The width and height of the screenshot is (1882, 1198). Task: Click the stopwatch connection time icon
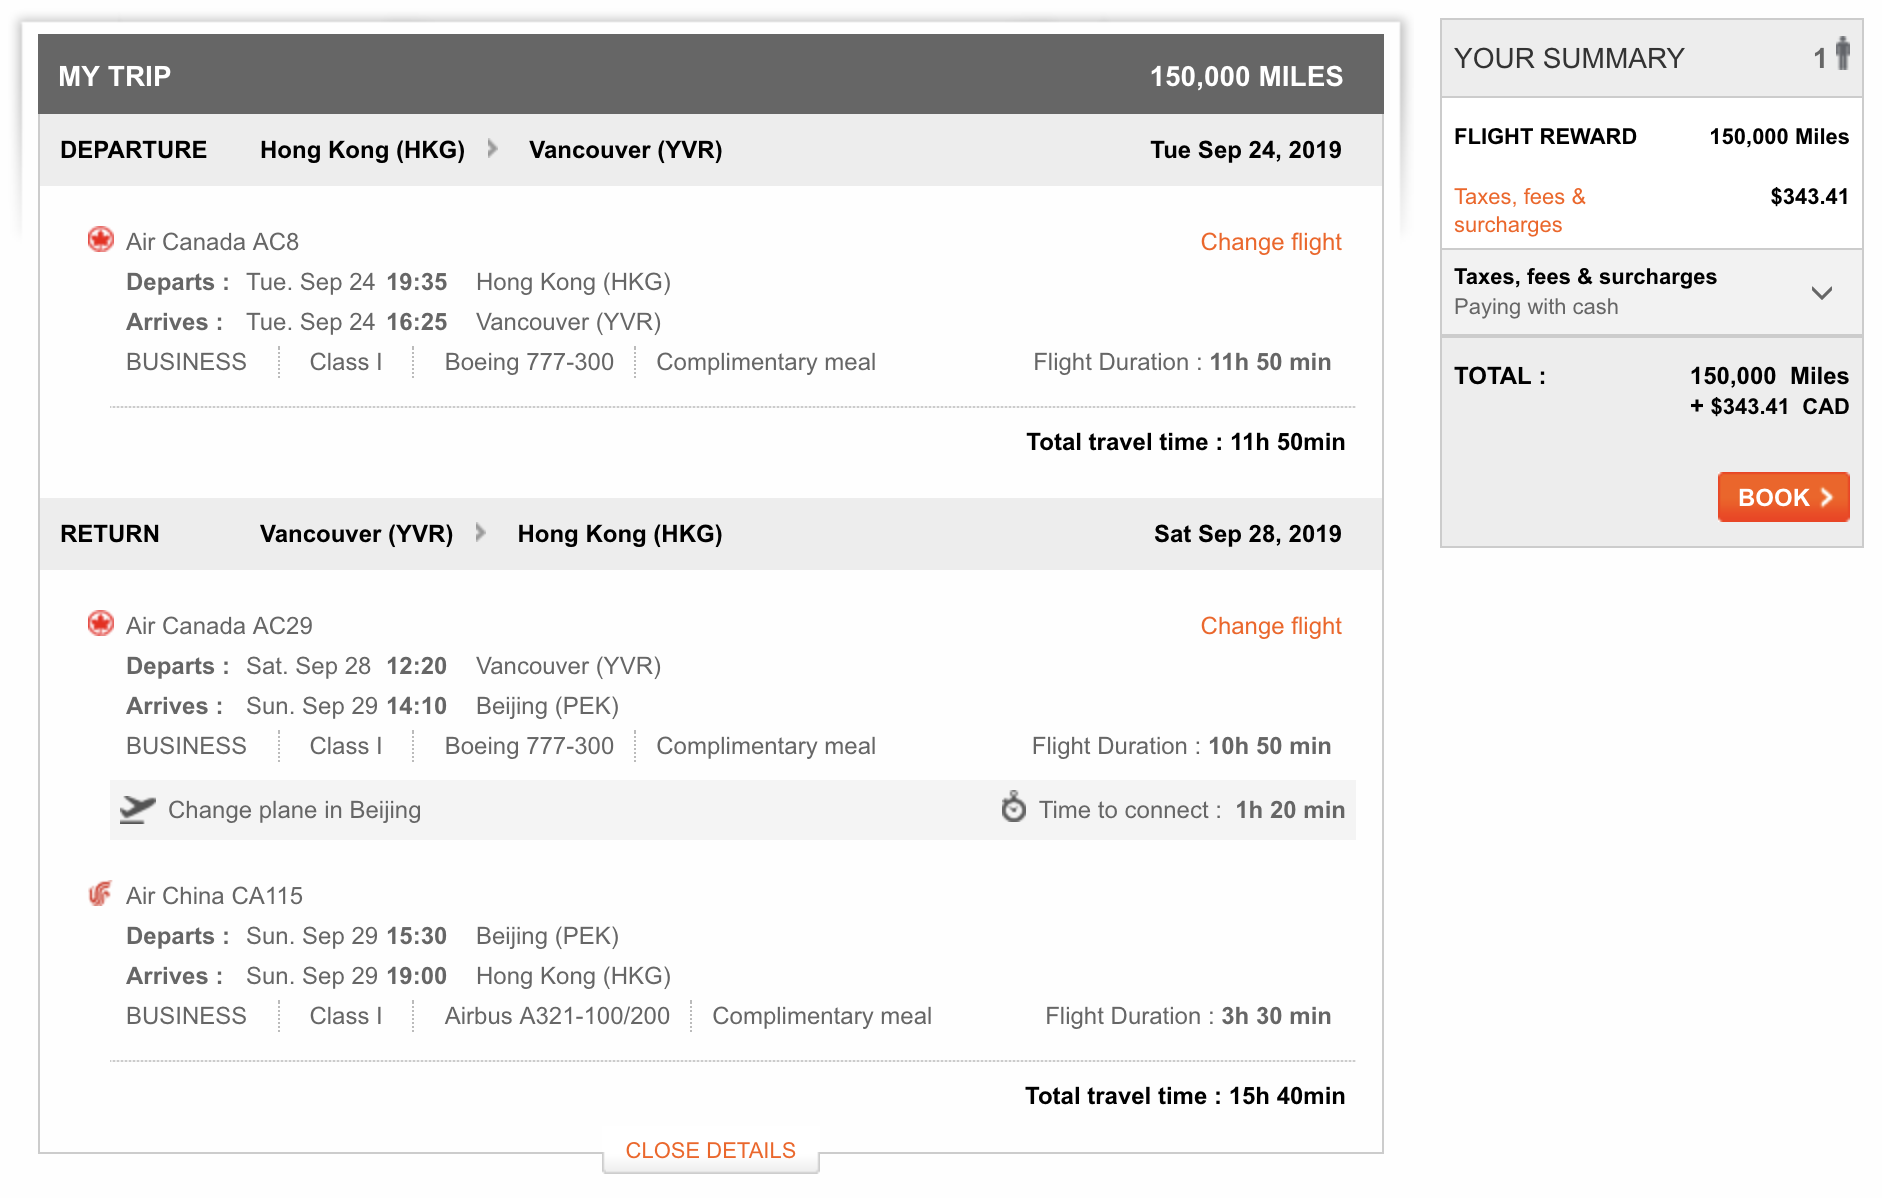coord(1013,807)
